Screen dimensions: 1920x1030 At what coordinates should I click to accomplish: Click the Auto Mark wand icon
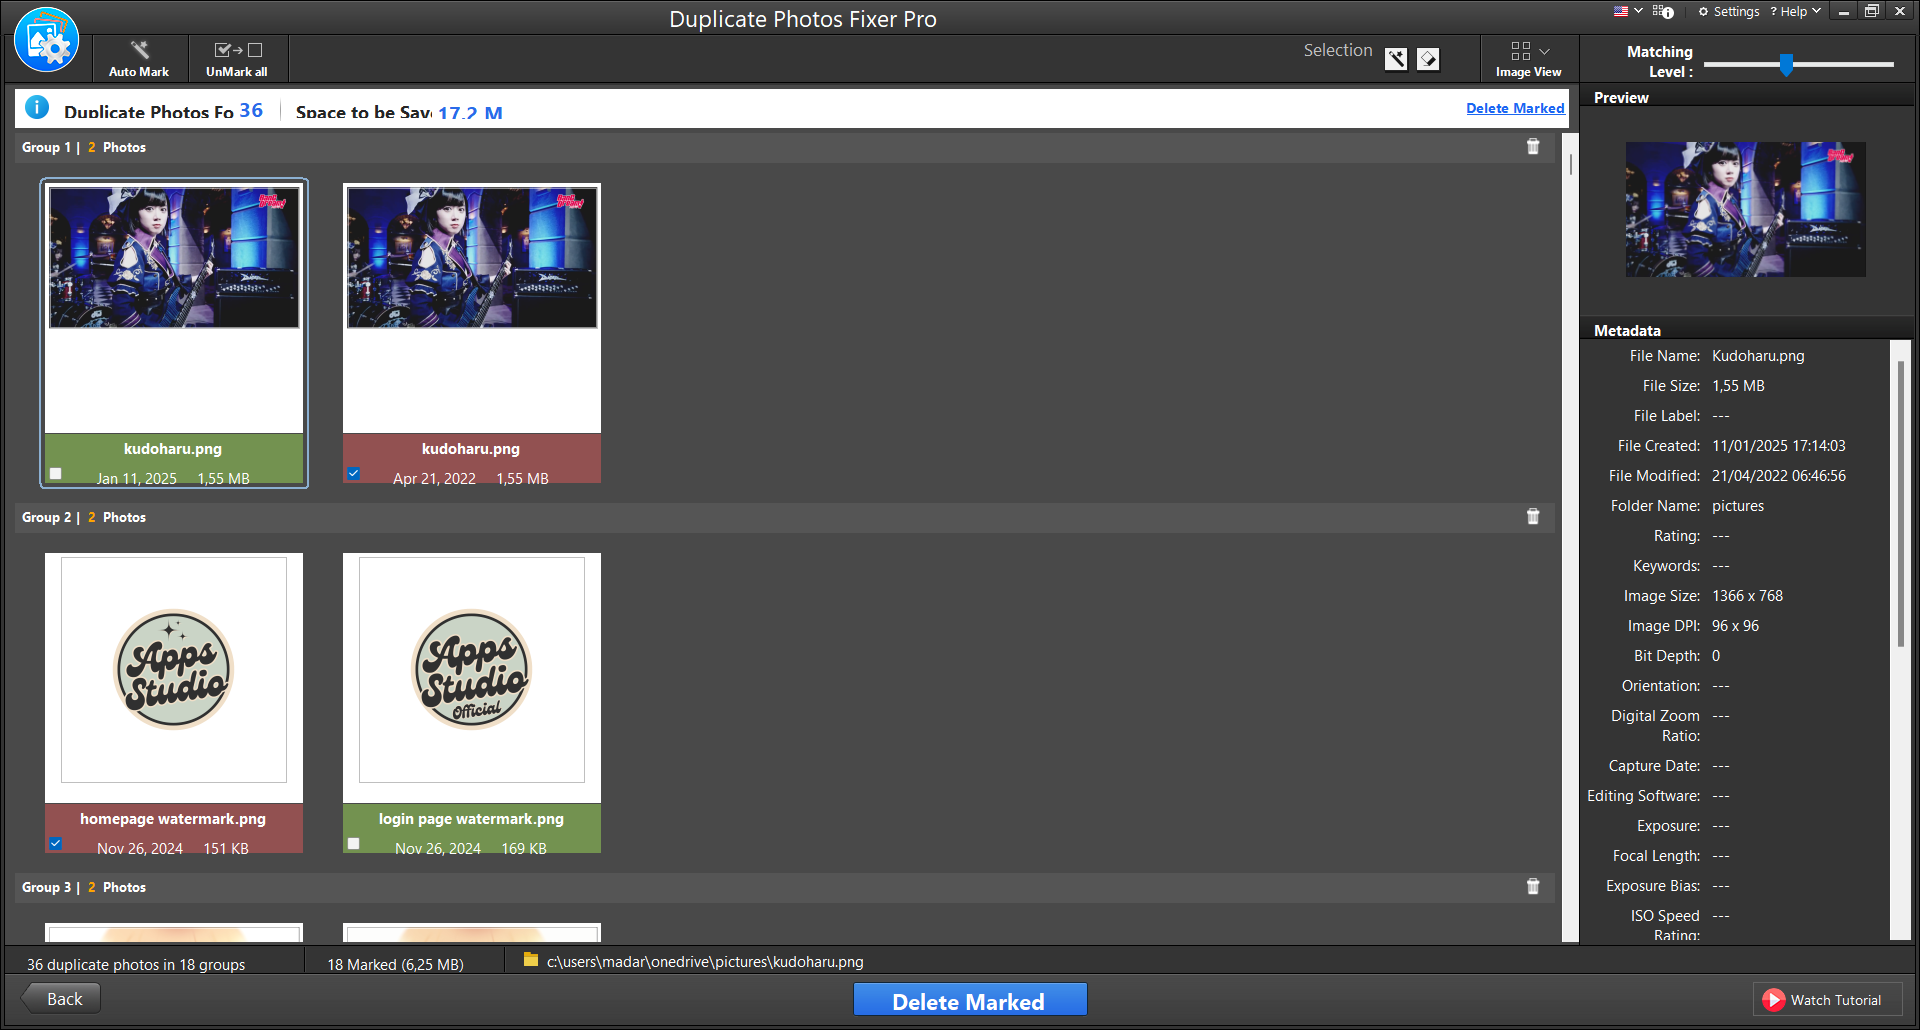click(x=139, y=49)
